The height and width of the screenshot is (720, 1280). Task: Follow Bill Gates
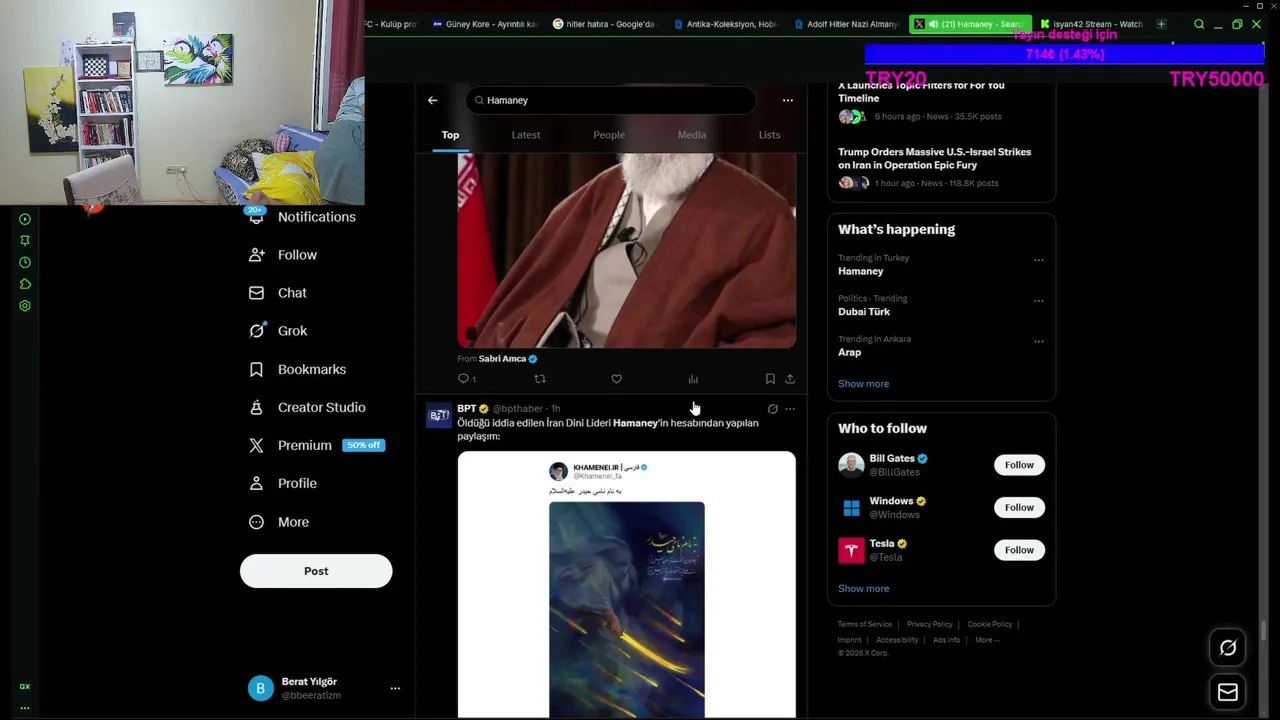(1019, 465)
